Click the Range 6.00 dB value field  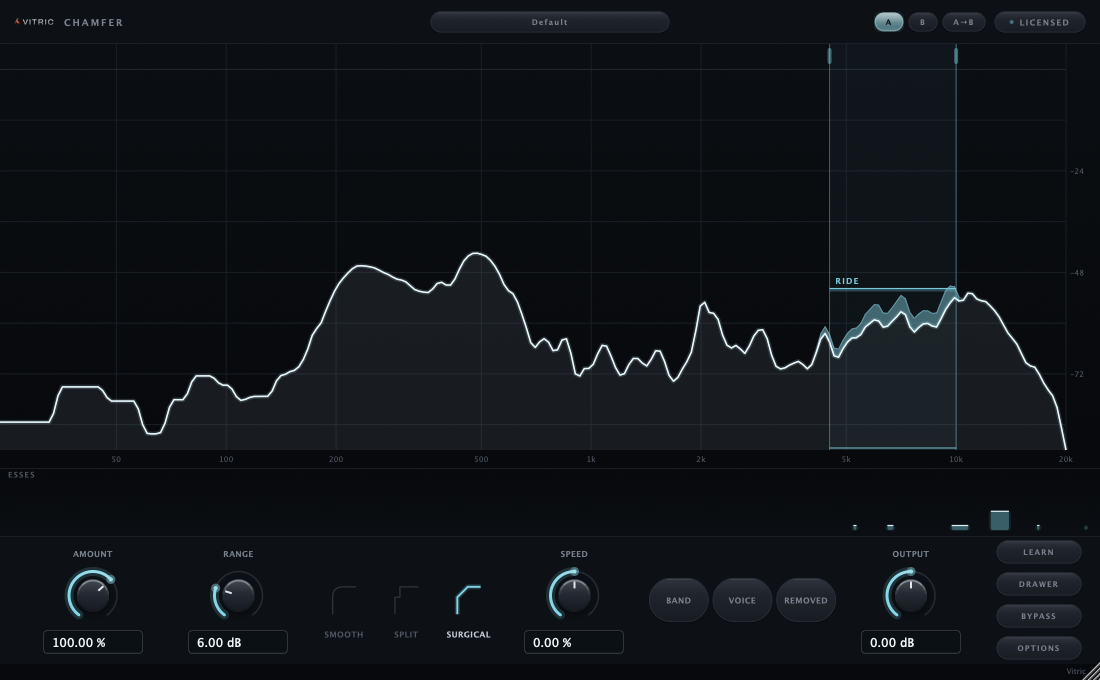tap(238, 642)
